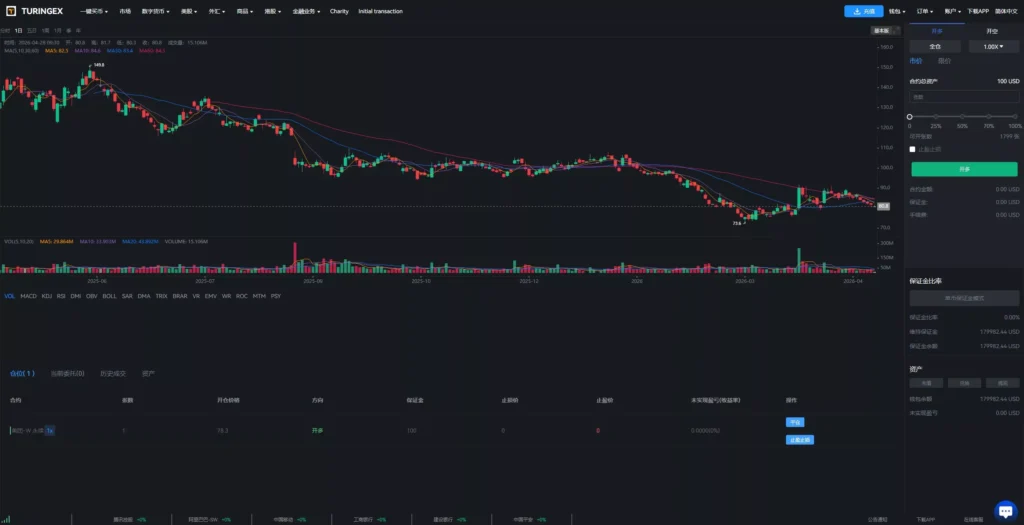Expand the 数字货币 menu in top navigation
Image resolution: width=1024 pixels, height=525 pixels.
[x=155, y=11]
